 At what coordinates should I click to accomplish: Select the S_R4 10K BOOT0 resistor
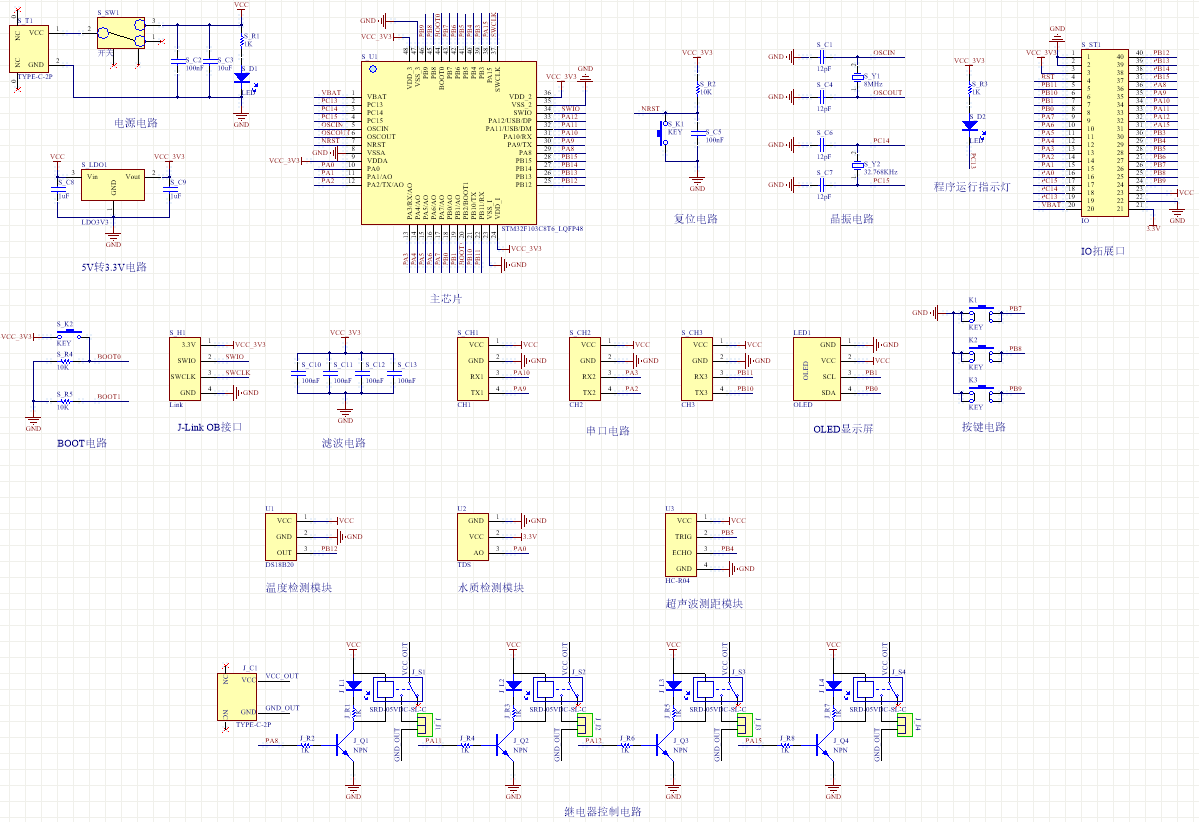[x=65, y=361]
